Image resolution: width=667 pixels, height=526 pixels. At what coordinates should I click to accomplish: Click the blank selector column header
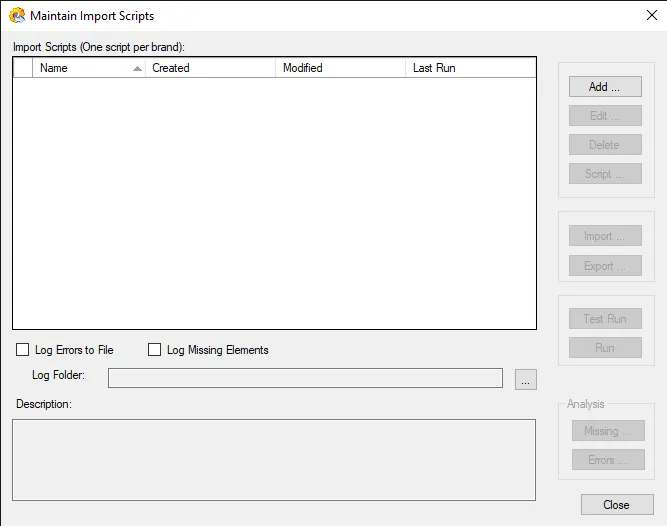23,68
